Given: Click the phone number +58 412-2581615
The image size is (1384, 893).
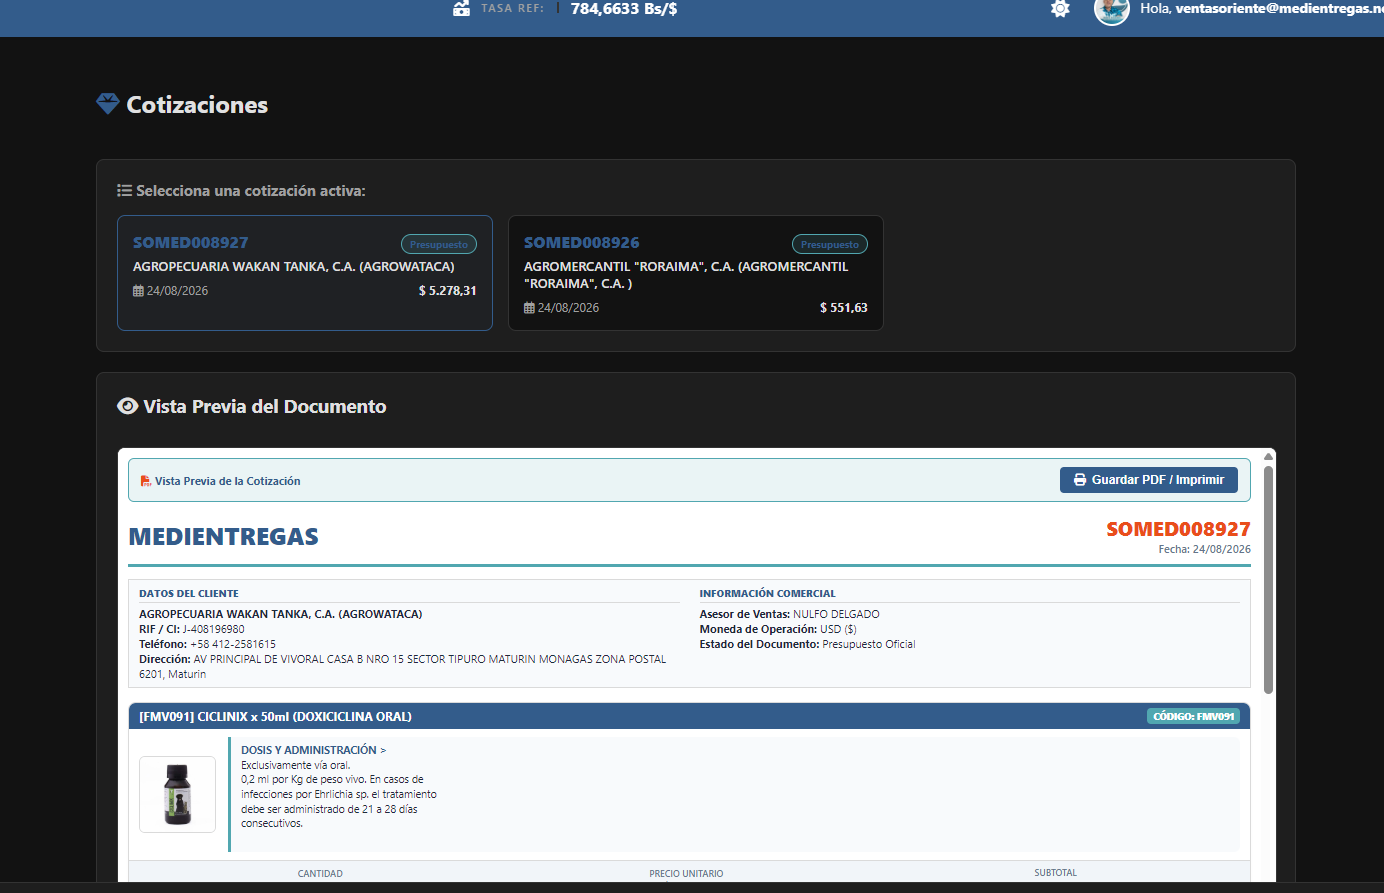Looking at the screenshot, I should pos(233,645).
